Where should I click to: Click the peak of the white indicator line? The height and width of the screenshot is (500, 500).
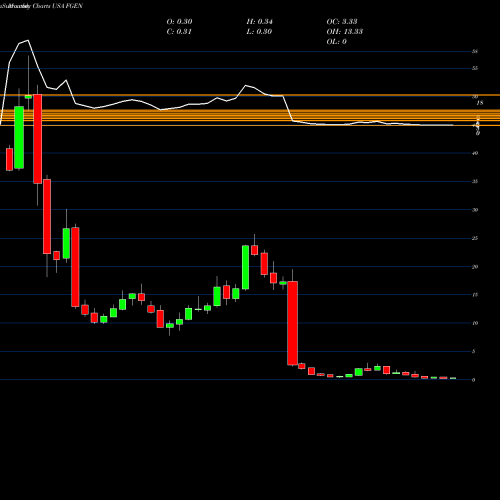[28, 40]
